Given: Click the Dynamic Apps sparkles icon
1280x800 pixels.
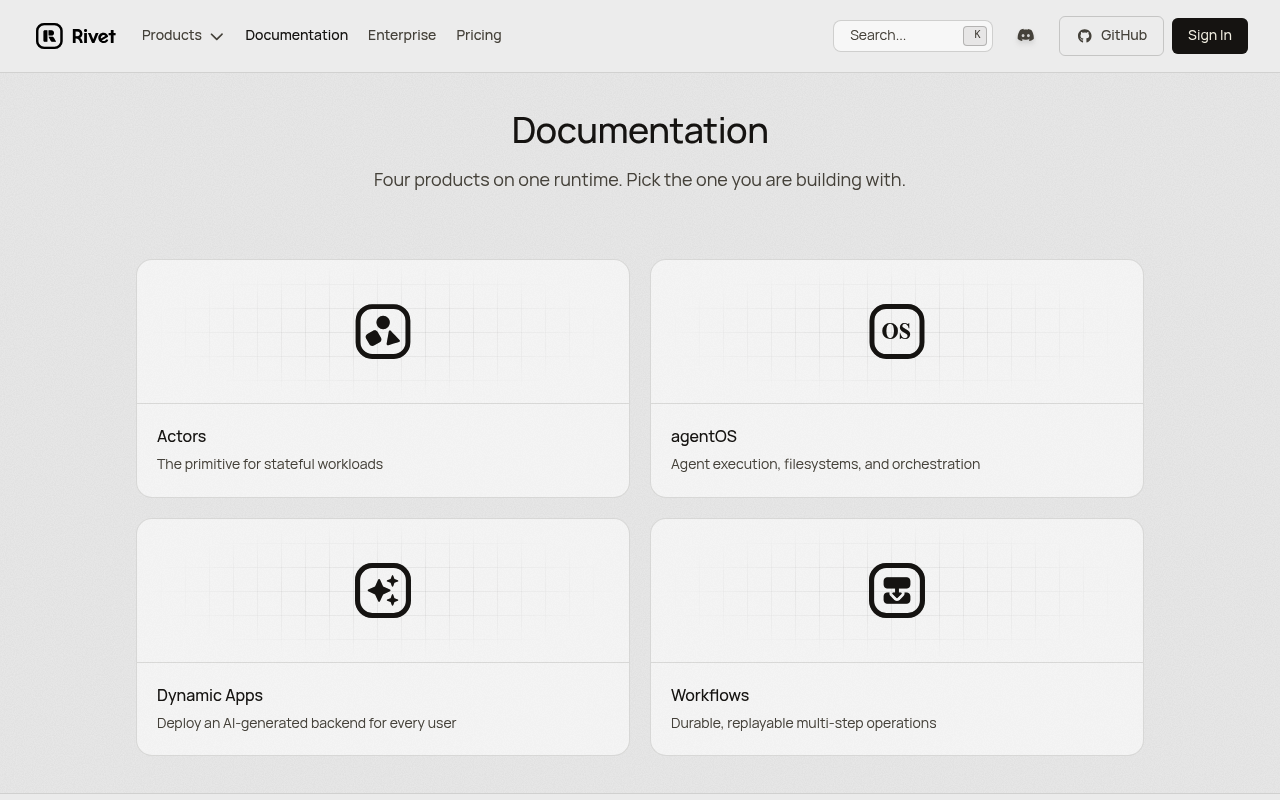Looking at the screenshot, I should [x=383, y=590].
